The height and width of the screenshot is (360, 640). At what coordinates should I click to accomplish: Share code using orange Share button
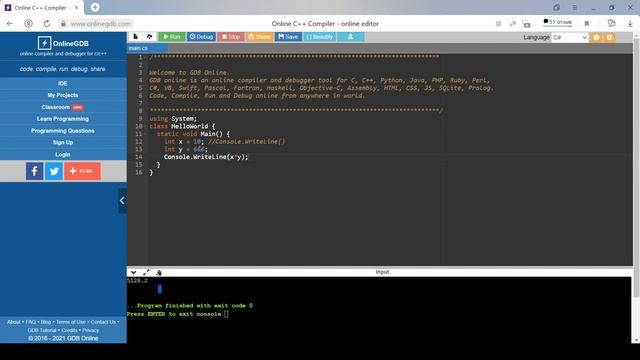click(259, 37)
